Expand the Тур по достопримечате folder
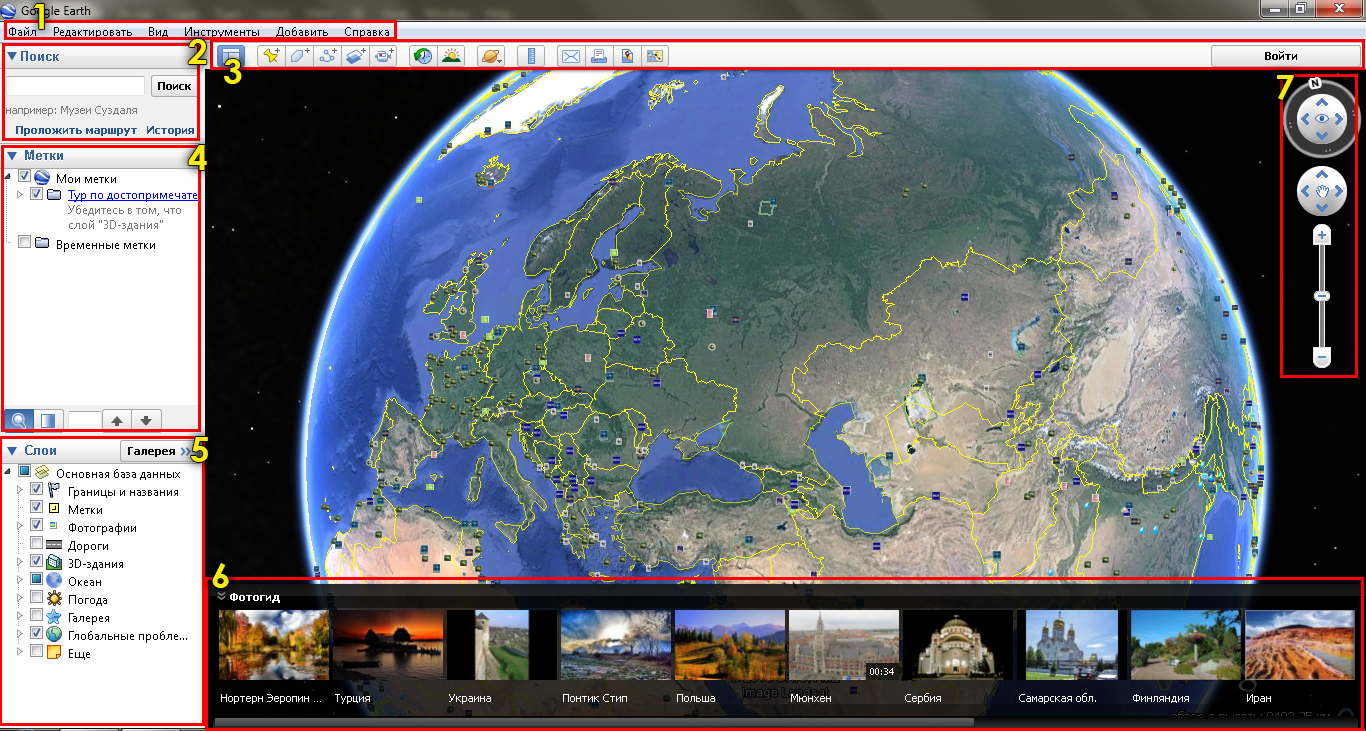The width and height of the screenshot is (1366, 731). coord(20,194)
